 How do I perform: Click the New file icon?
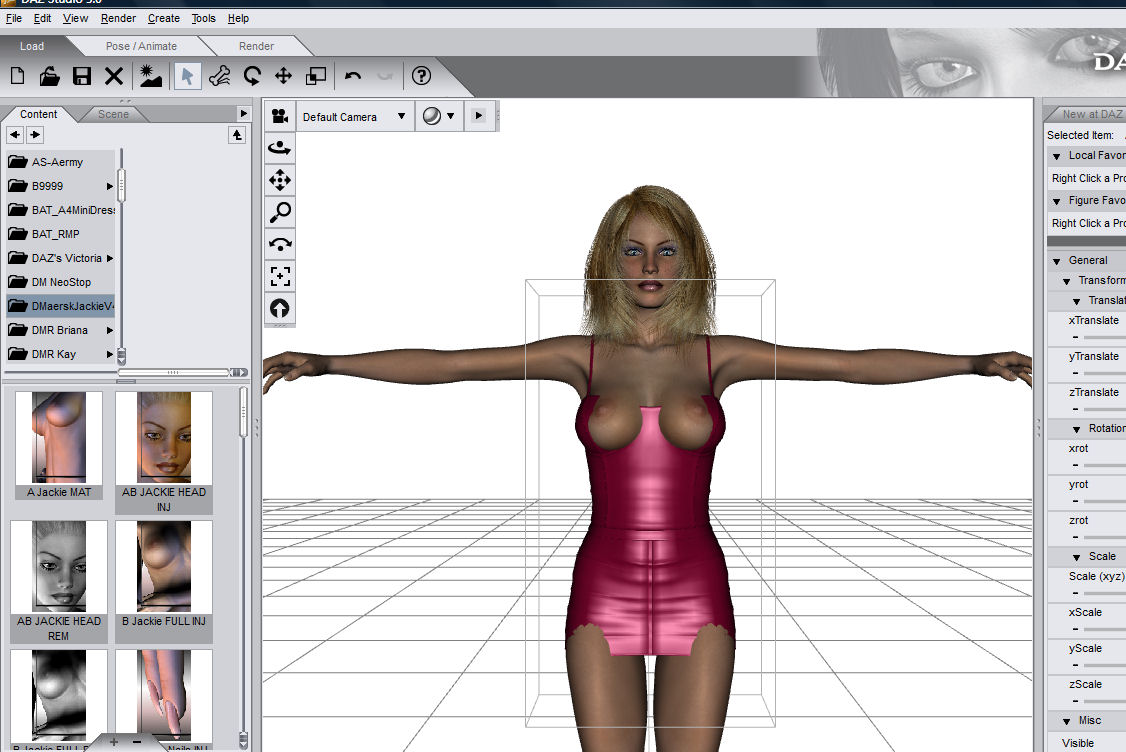[17, 76]
